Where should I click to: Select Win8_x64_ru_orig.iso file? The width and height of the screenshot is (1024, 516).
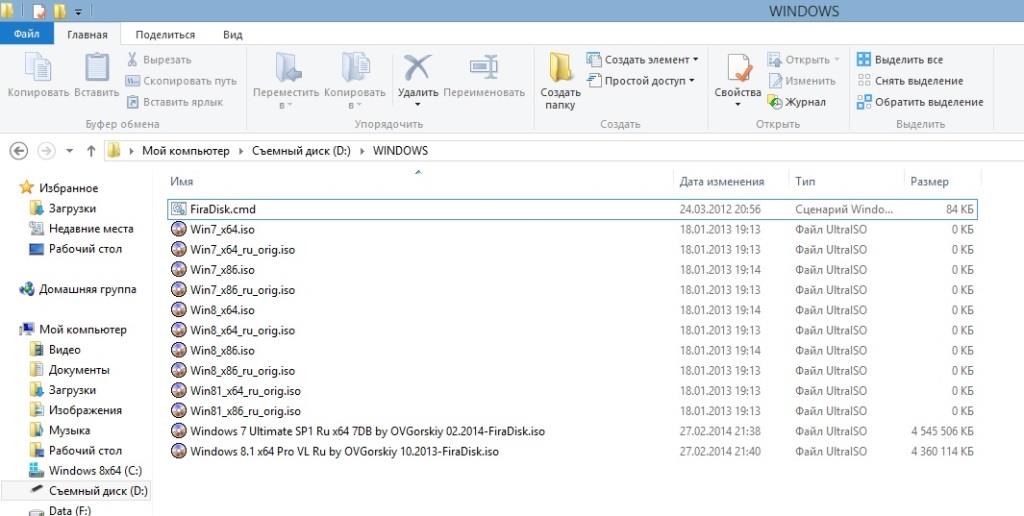tap(573, 331)
